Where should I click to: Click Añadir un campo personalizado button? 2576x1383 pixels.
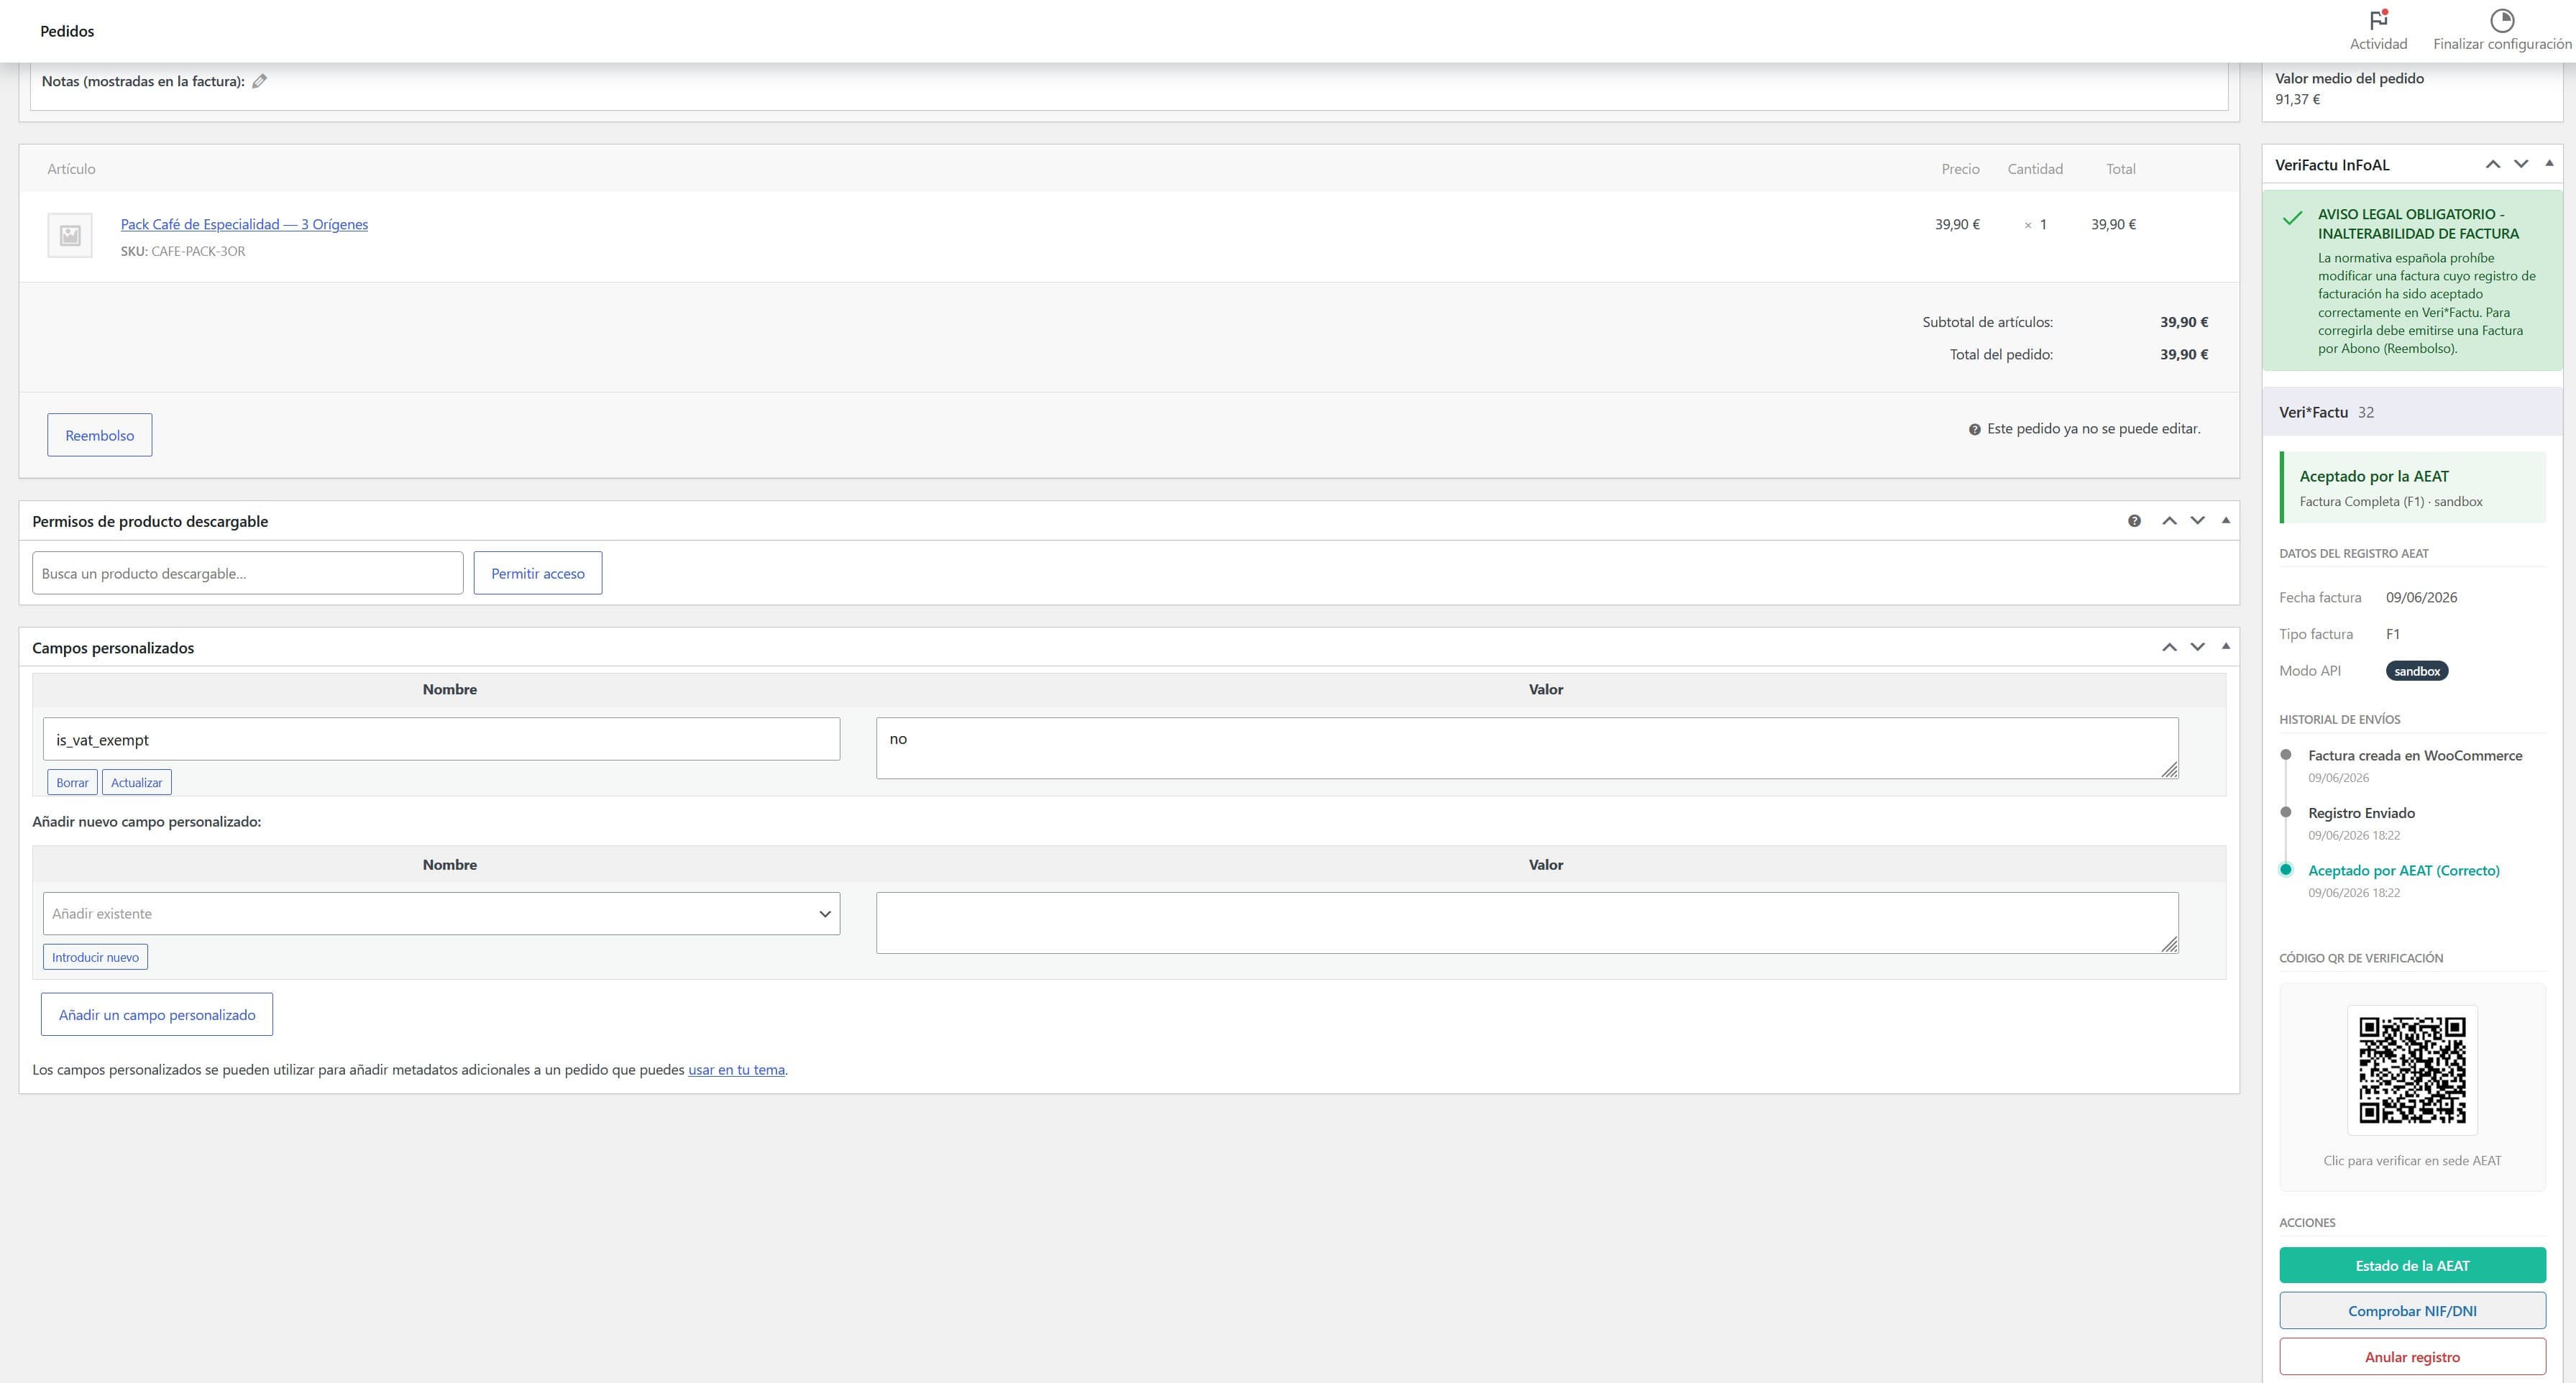coord(157,1014)
